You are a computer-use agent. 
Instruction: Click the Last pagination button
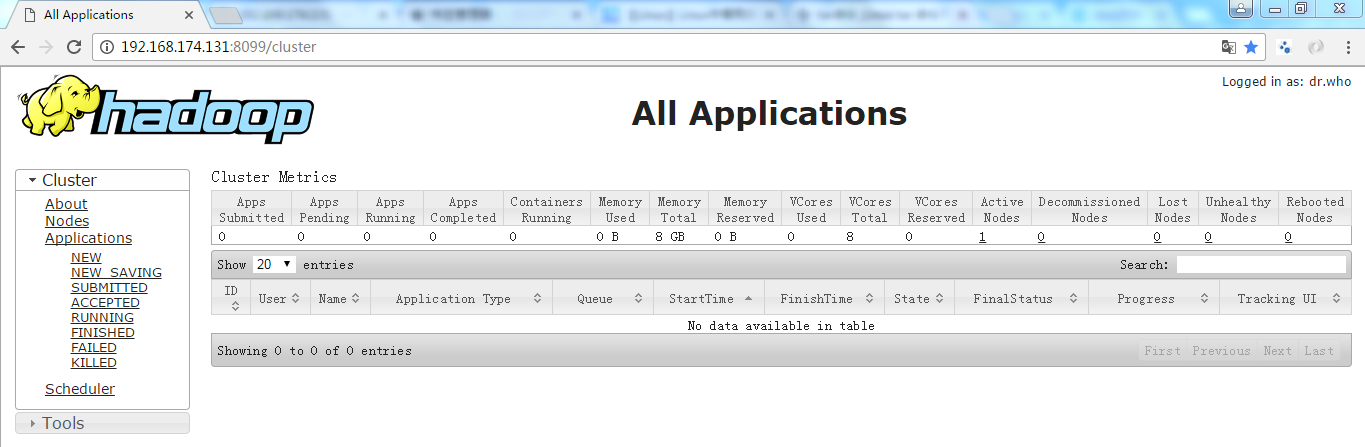pos(1319,351)
